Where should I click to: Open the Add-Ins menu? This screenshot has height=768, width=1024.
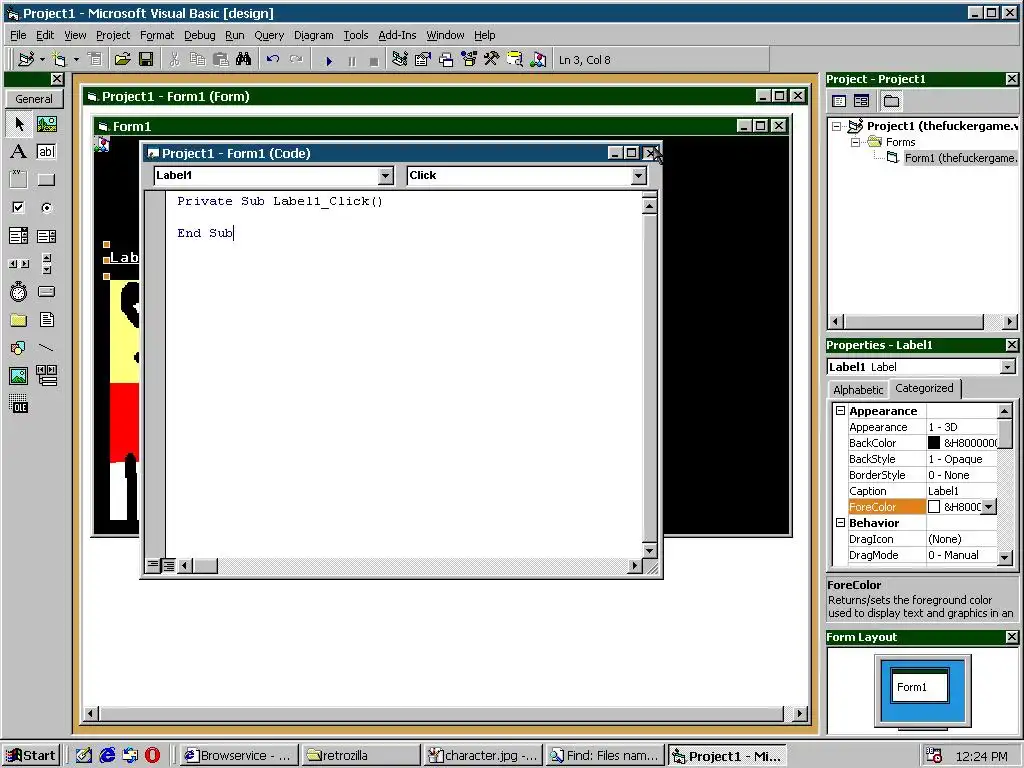397,35
